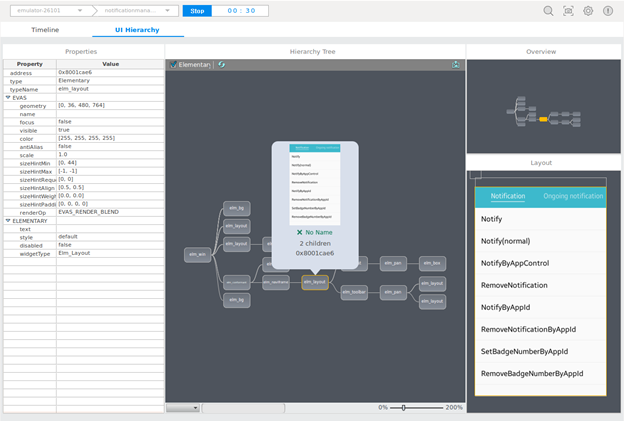Click the refresh icon in Hierarchy Tree toolbar

click(x=222, y=64)
